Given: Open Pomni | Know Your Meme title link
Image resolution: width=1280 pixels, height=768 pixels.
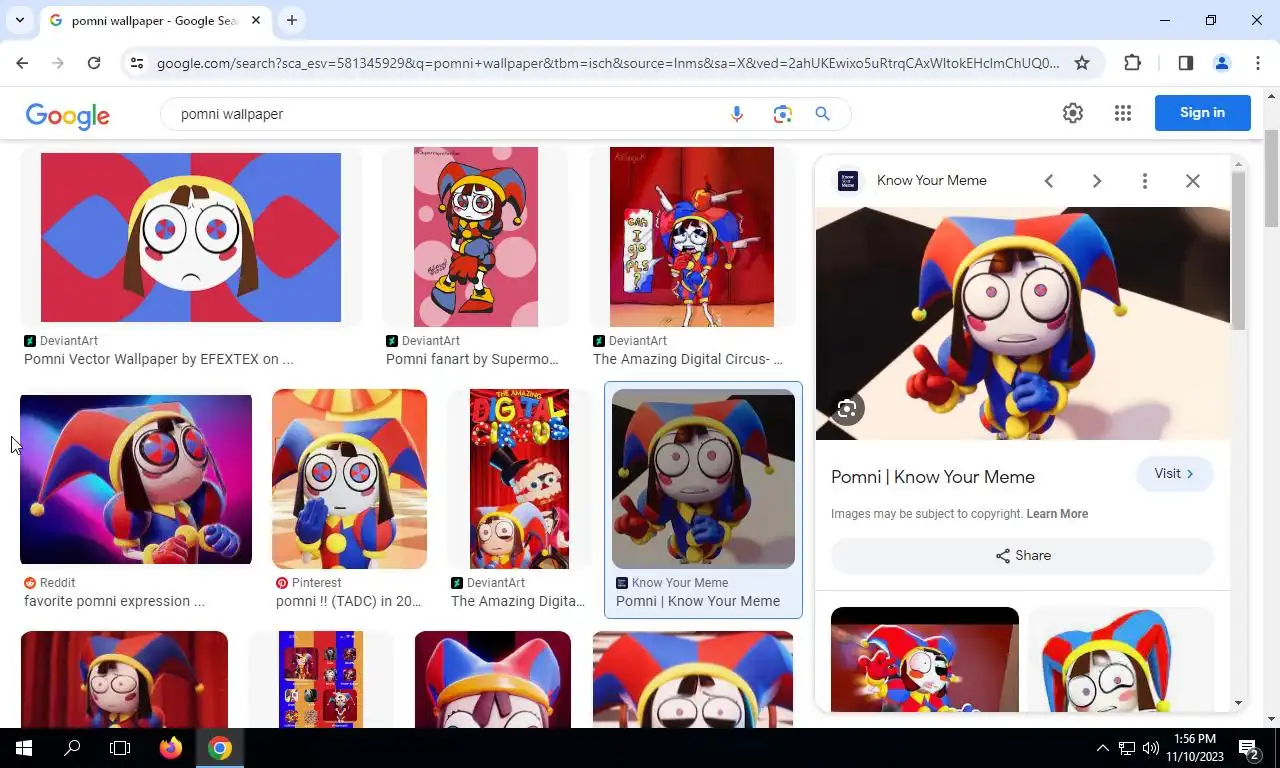Looking at the screenshot, I should [933, 477].
